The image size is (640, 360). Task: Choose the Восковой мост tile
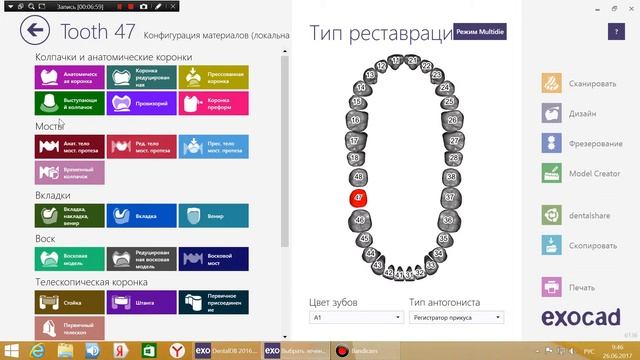[213, 259]
